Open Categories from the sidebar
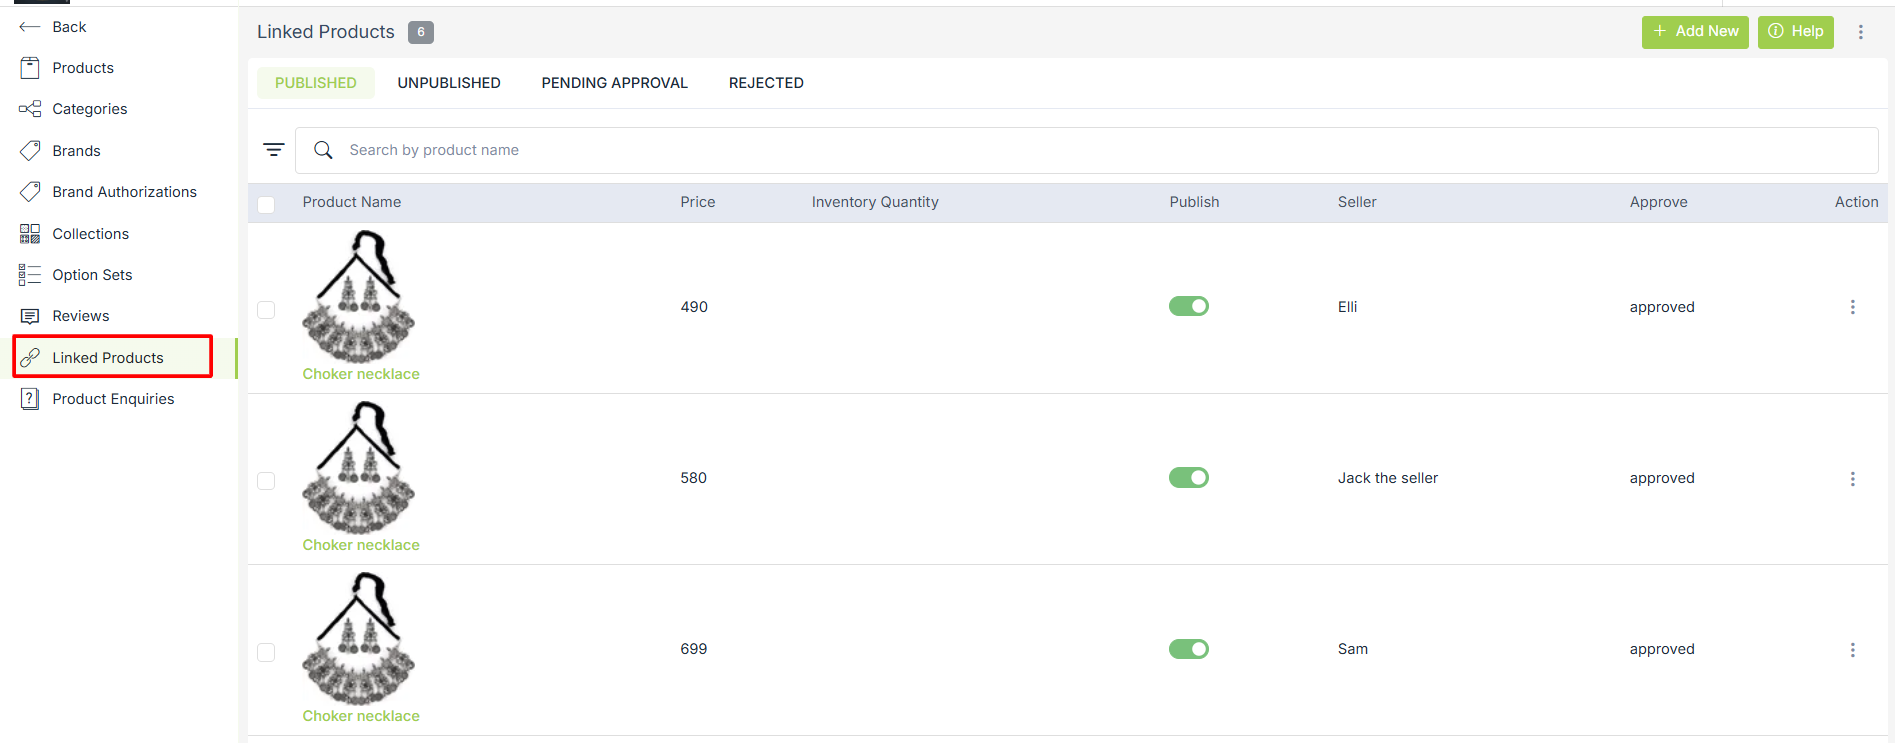 point(89,109)
